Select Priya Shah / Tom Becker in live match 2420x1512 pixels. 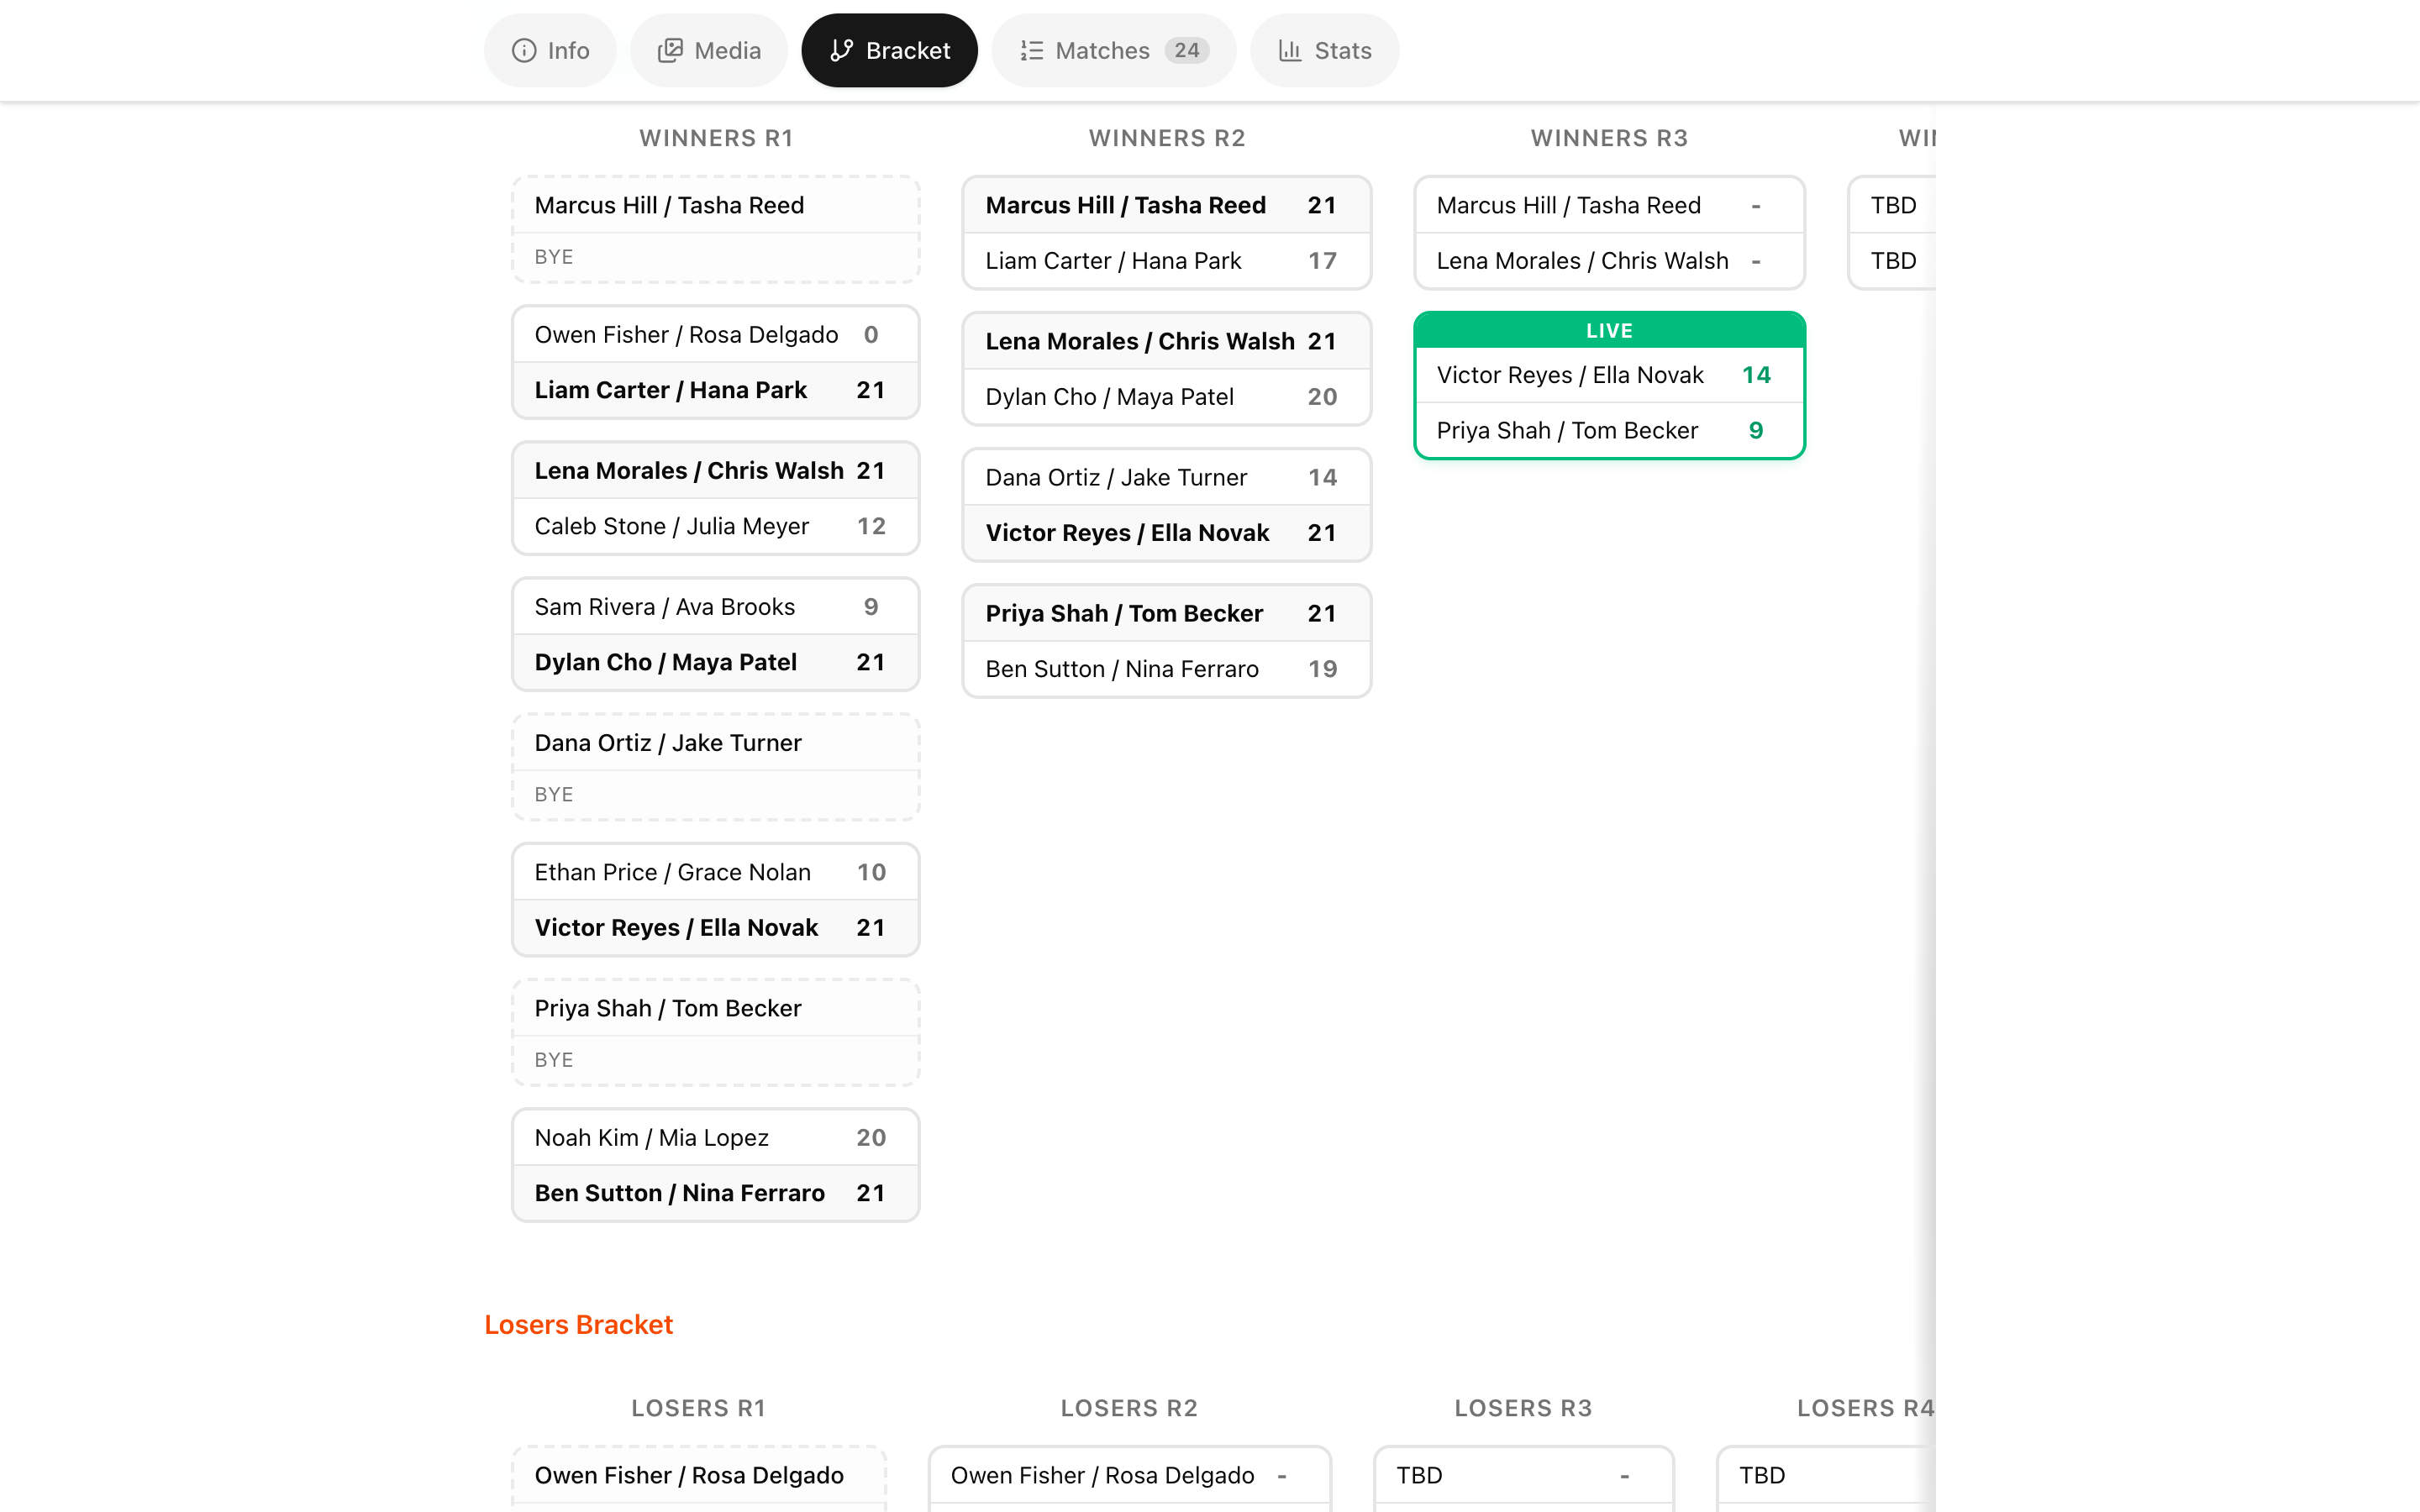(x=1609, y=430)
